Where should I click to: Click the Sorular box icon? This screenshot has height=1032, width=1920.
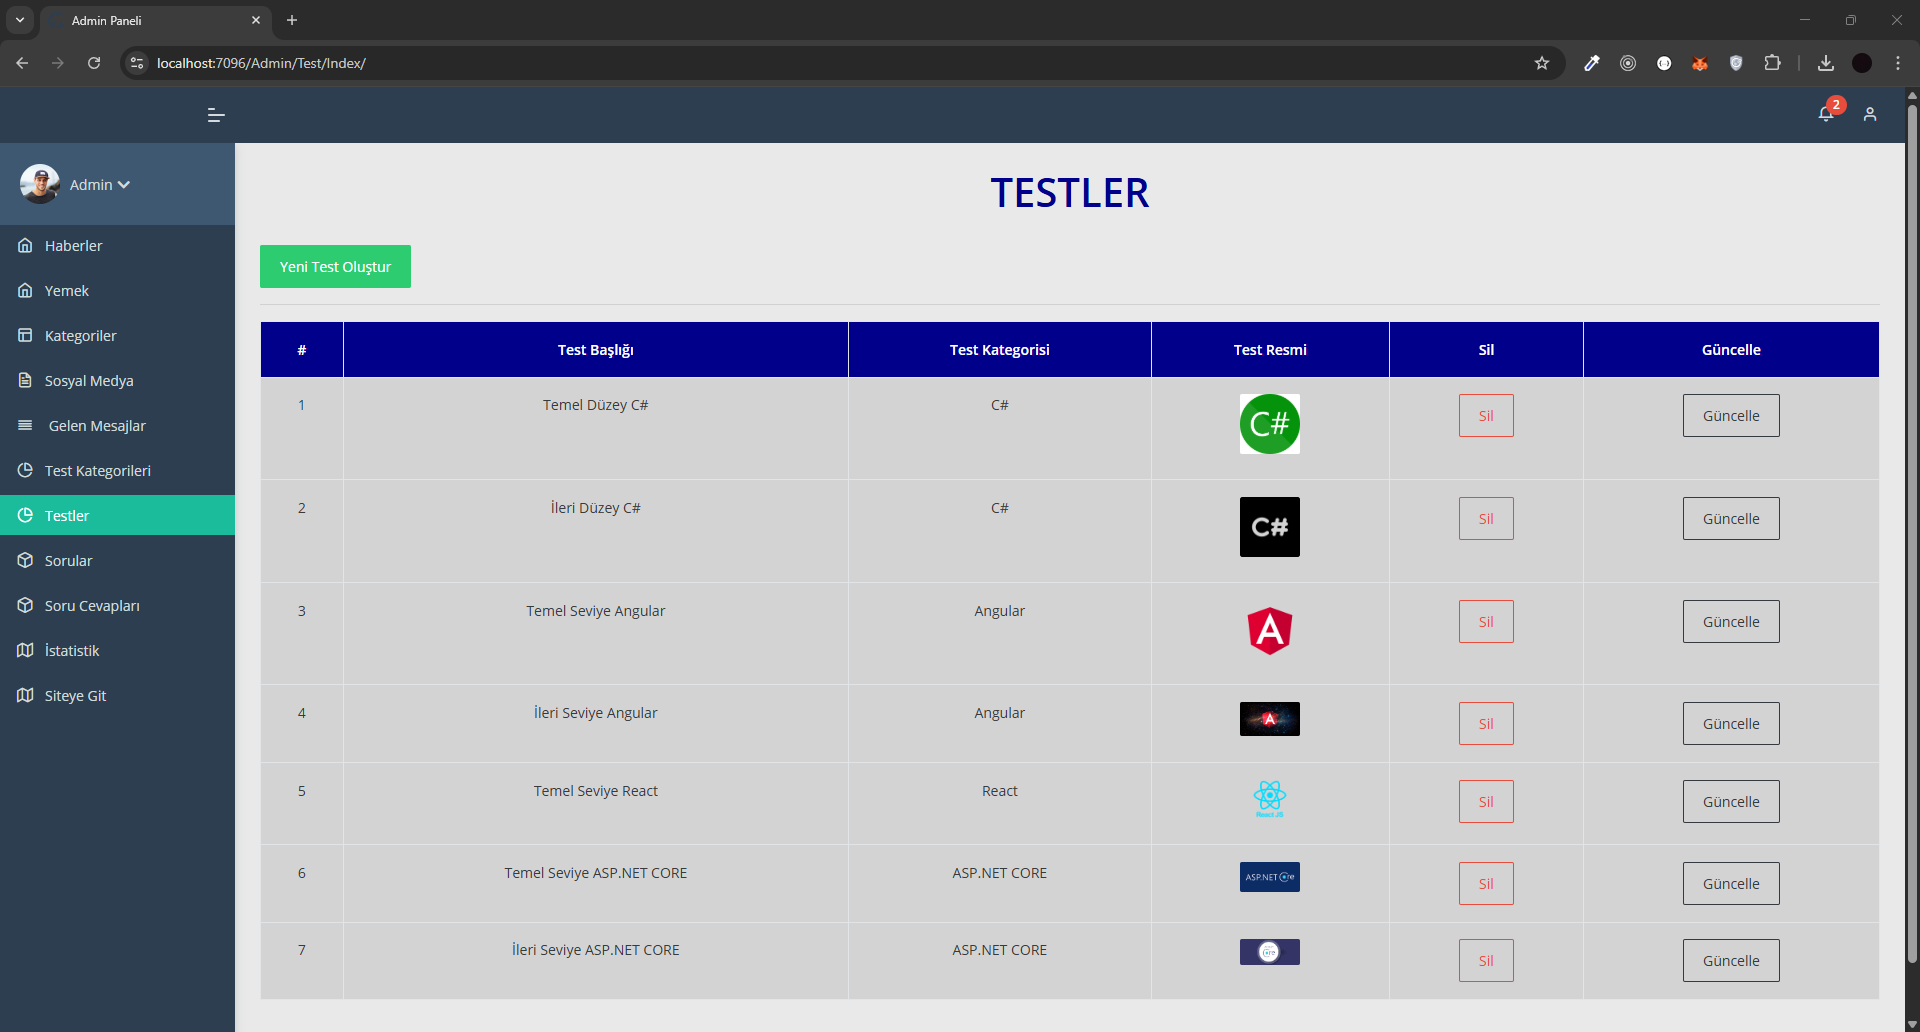tap(25, 560)
